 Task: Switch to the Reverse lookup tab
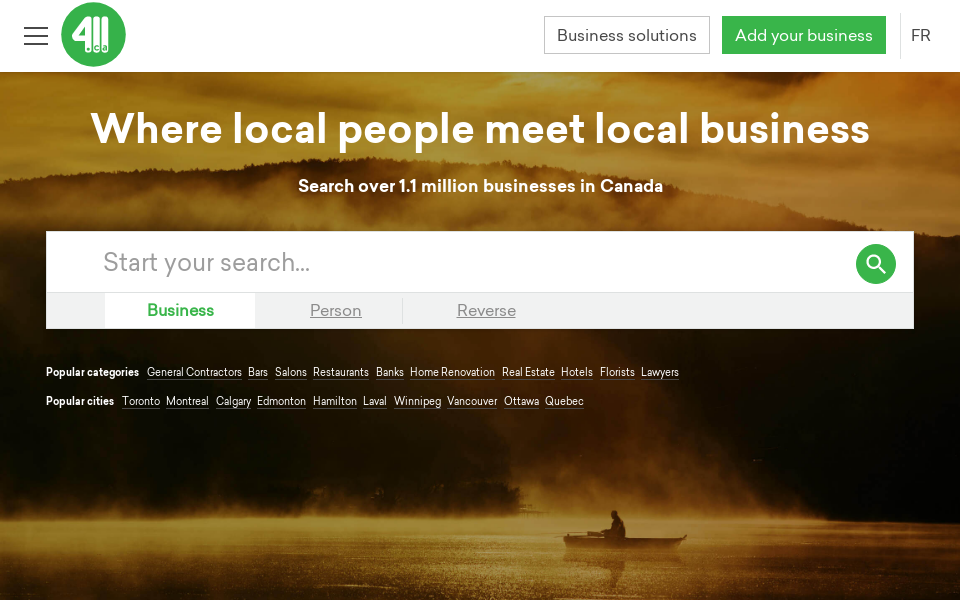(486, 311)
